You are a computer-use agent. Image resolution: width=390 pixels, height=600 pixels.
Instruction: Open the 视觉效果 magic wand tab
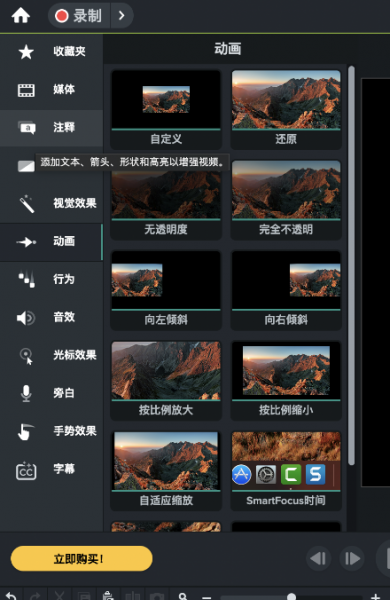[51, 203]
